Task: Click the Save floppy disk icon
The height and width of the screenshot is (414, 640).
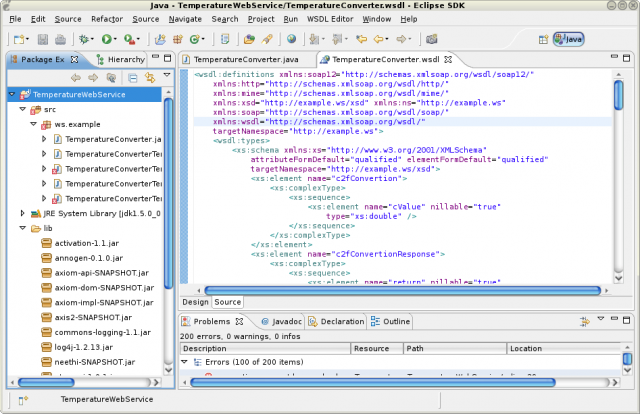Action: point(42,39)
